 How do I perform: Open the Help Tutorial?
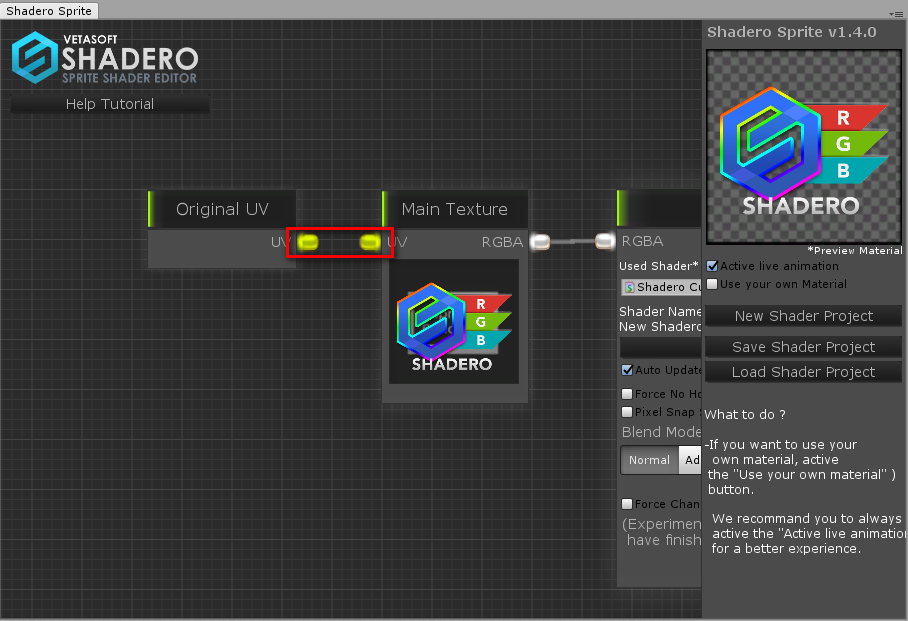point(110,104)
